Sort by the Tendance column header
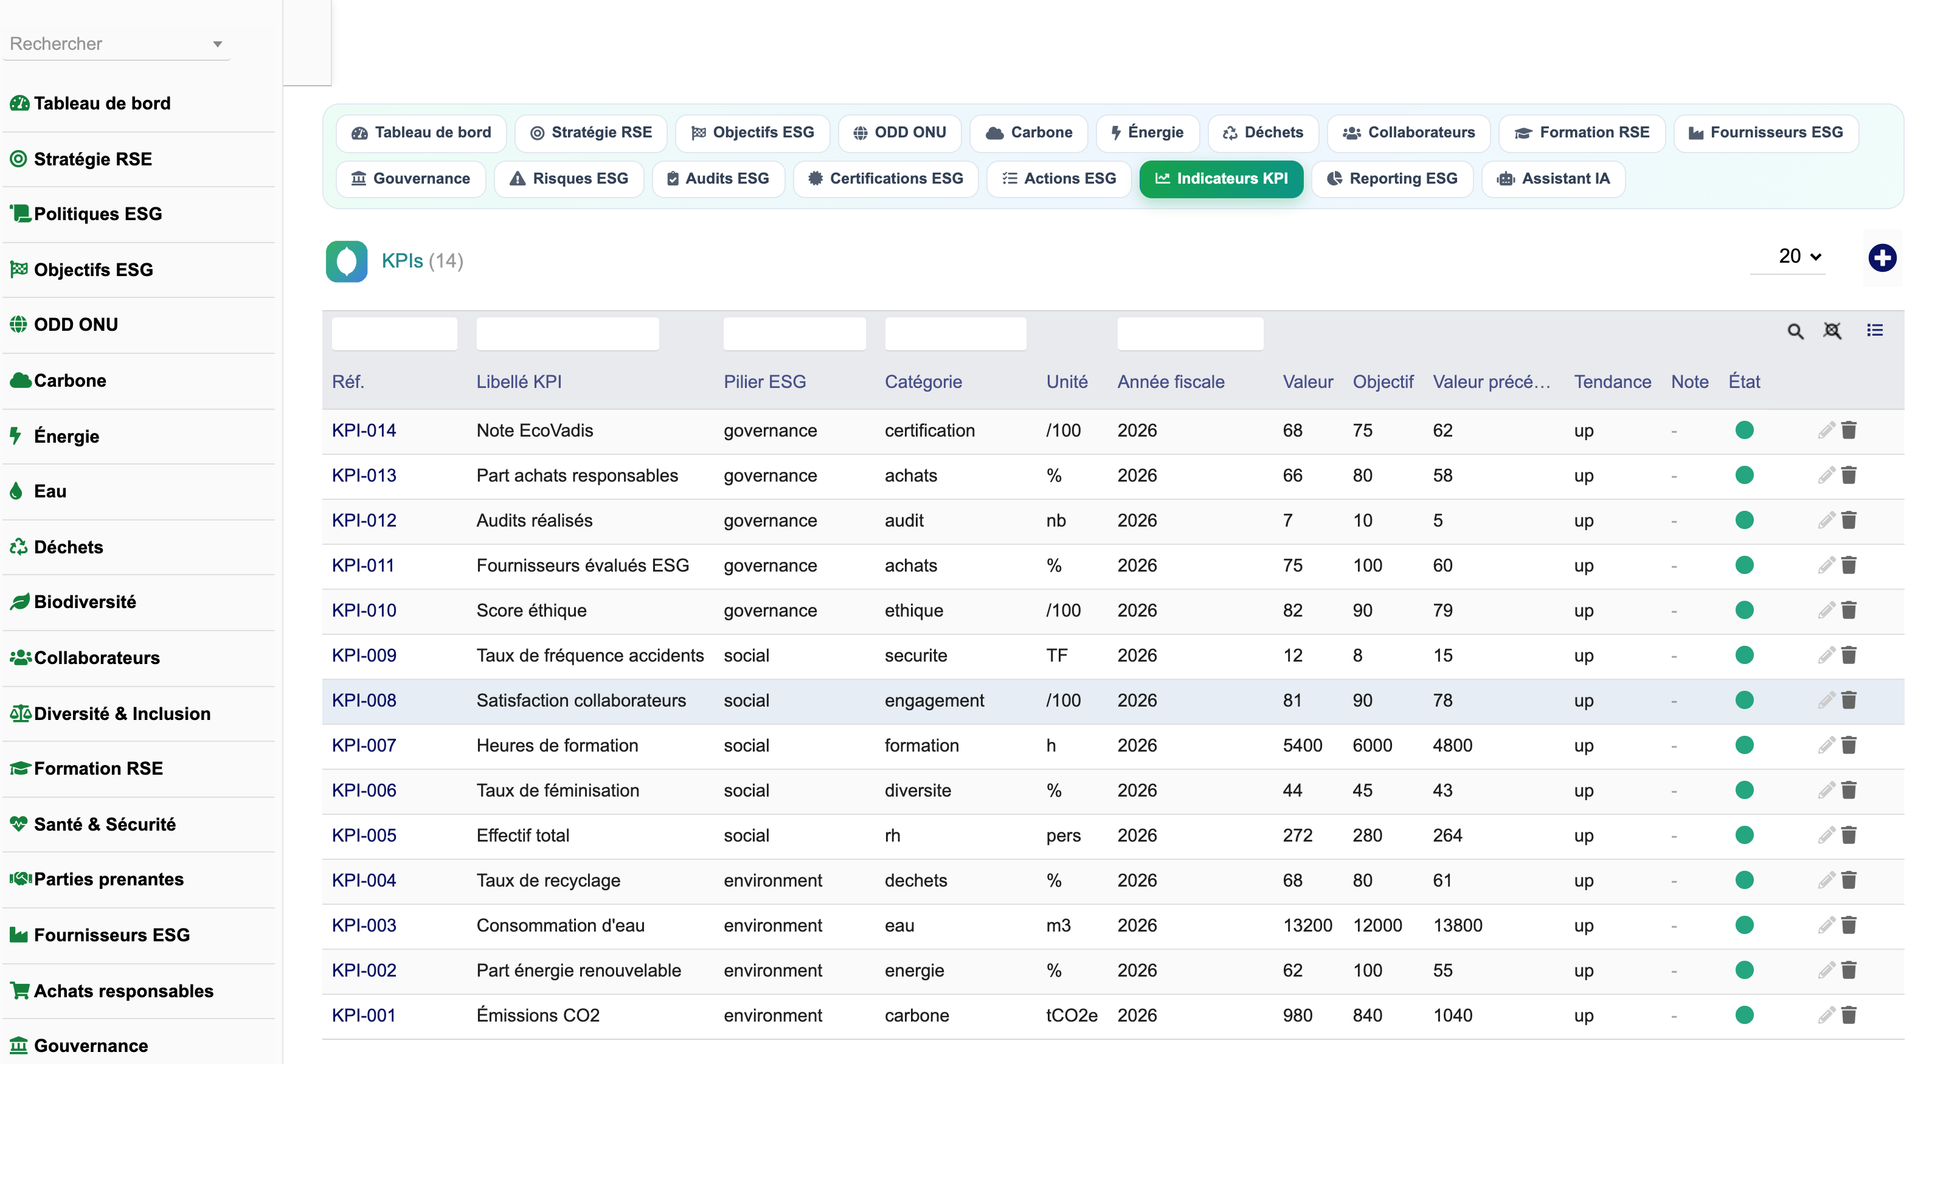 [x=1612, y=382]
